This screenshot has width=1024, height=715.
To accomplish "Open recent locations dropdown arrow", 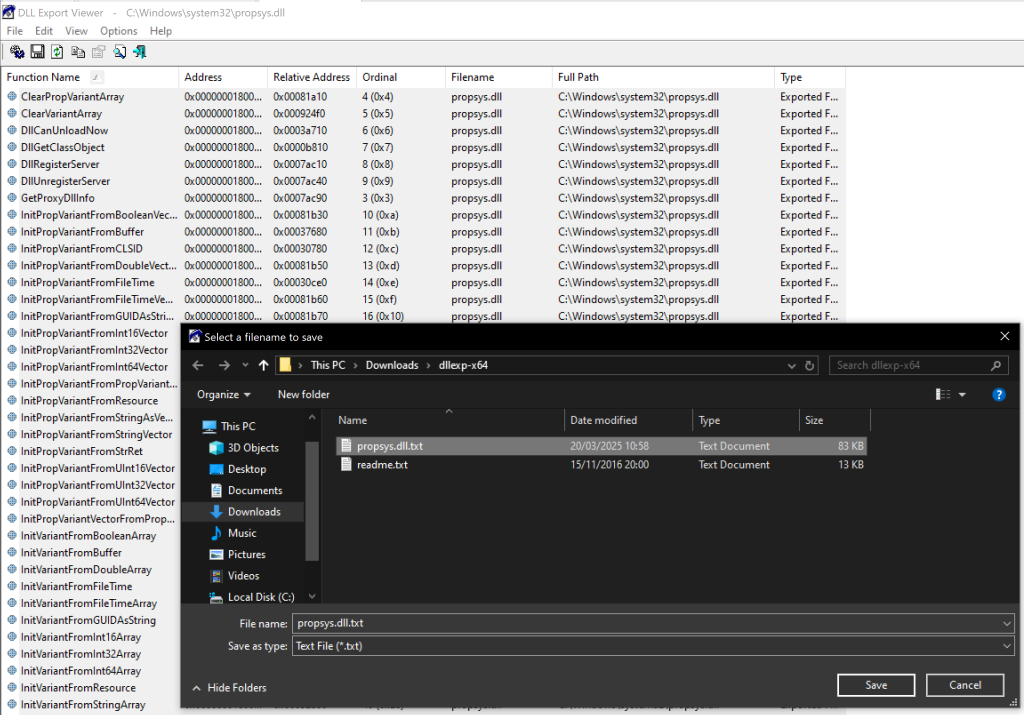I will pos(245,366).
